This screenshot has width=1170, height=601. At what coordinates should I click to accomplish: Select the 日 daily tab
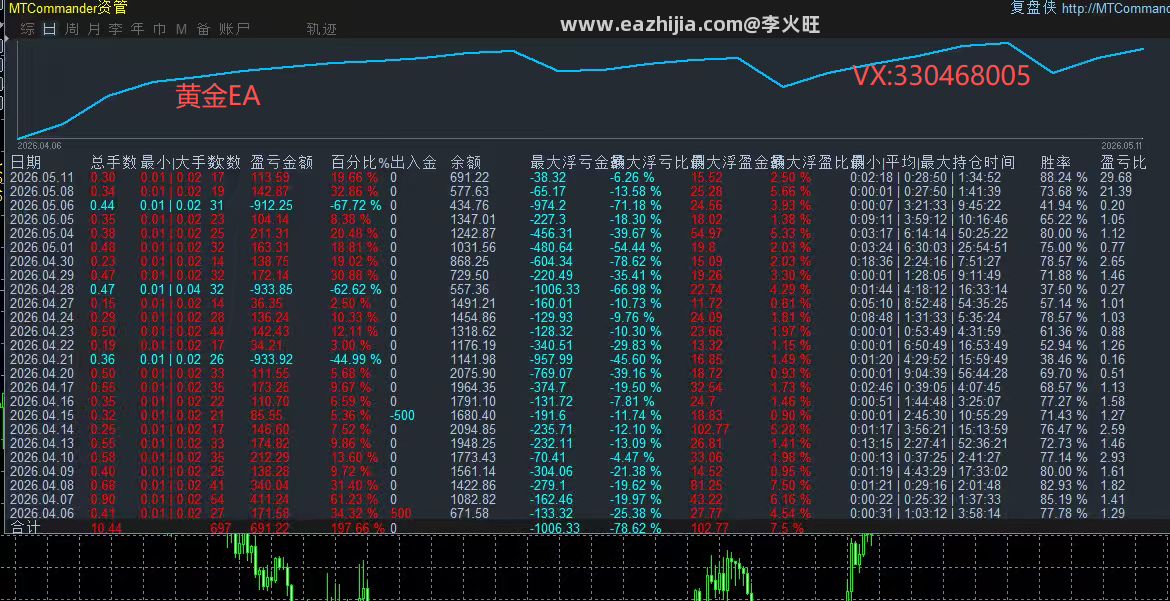point(50,29)
